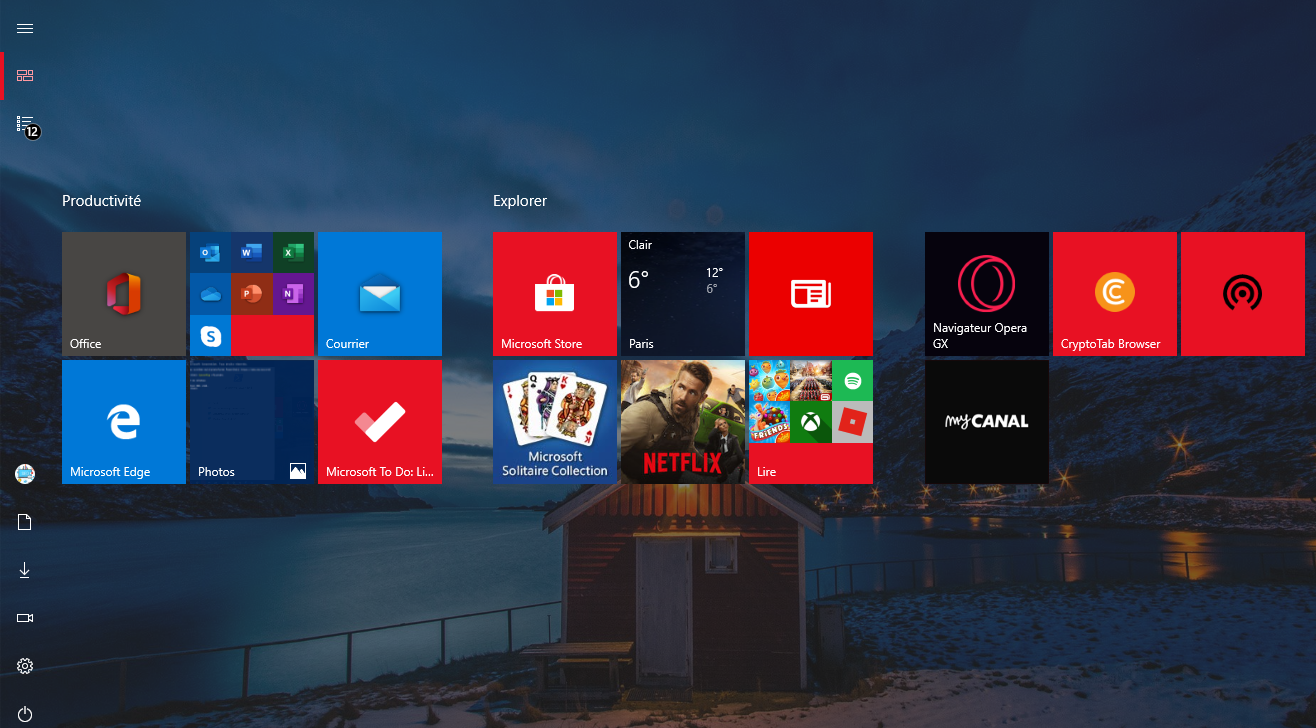Click the Candy Crush Friends icon in Lire folder
This screenshot has height=728, width=1316.
click(x=769, y=423)
